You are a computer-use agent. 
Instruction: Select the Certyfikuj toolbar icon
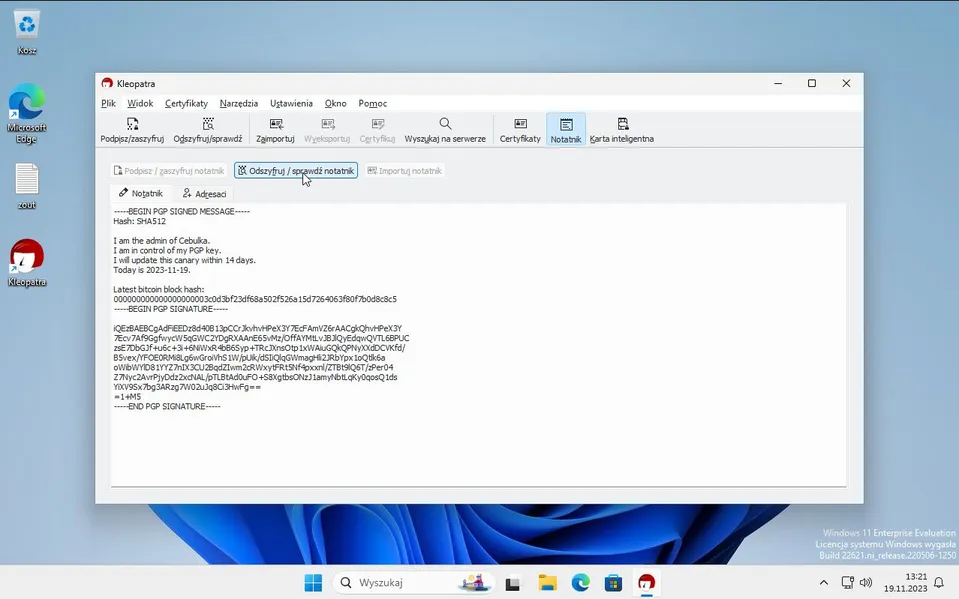377,130
